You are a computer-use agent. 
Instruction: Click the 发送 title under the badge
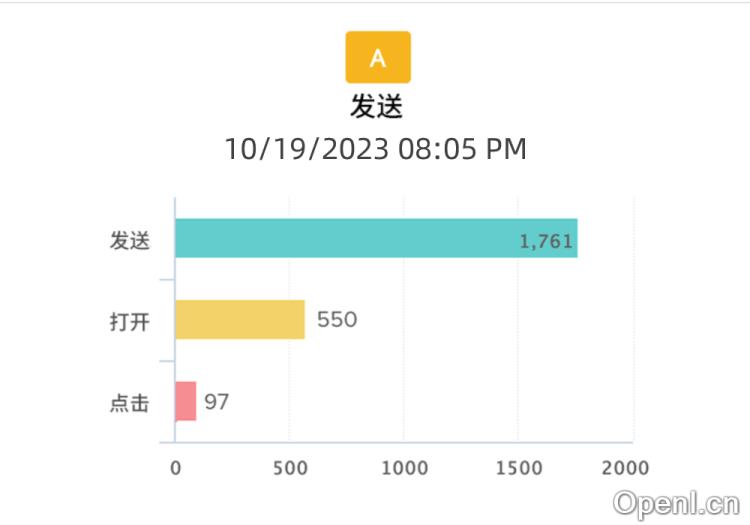click(x=377, y=106)
